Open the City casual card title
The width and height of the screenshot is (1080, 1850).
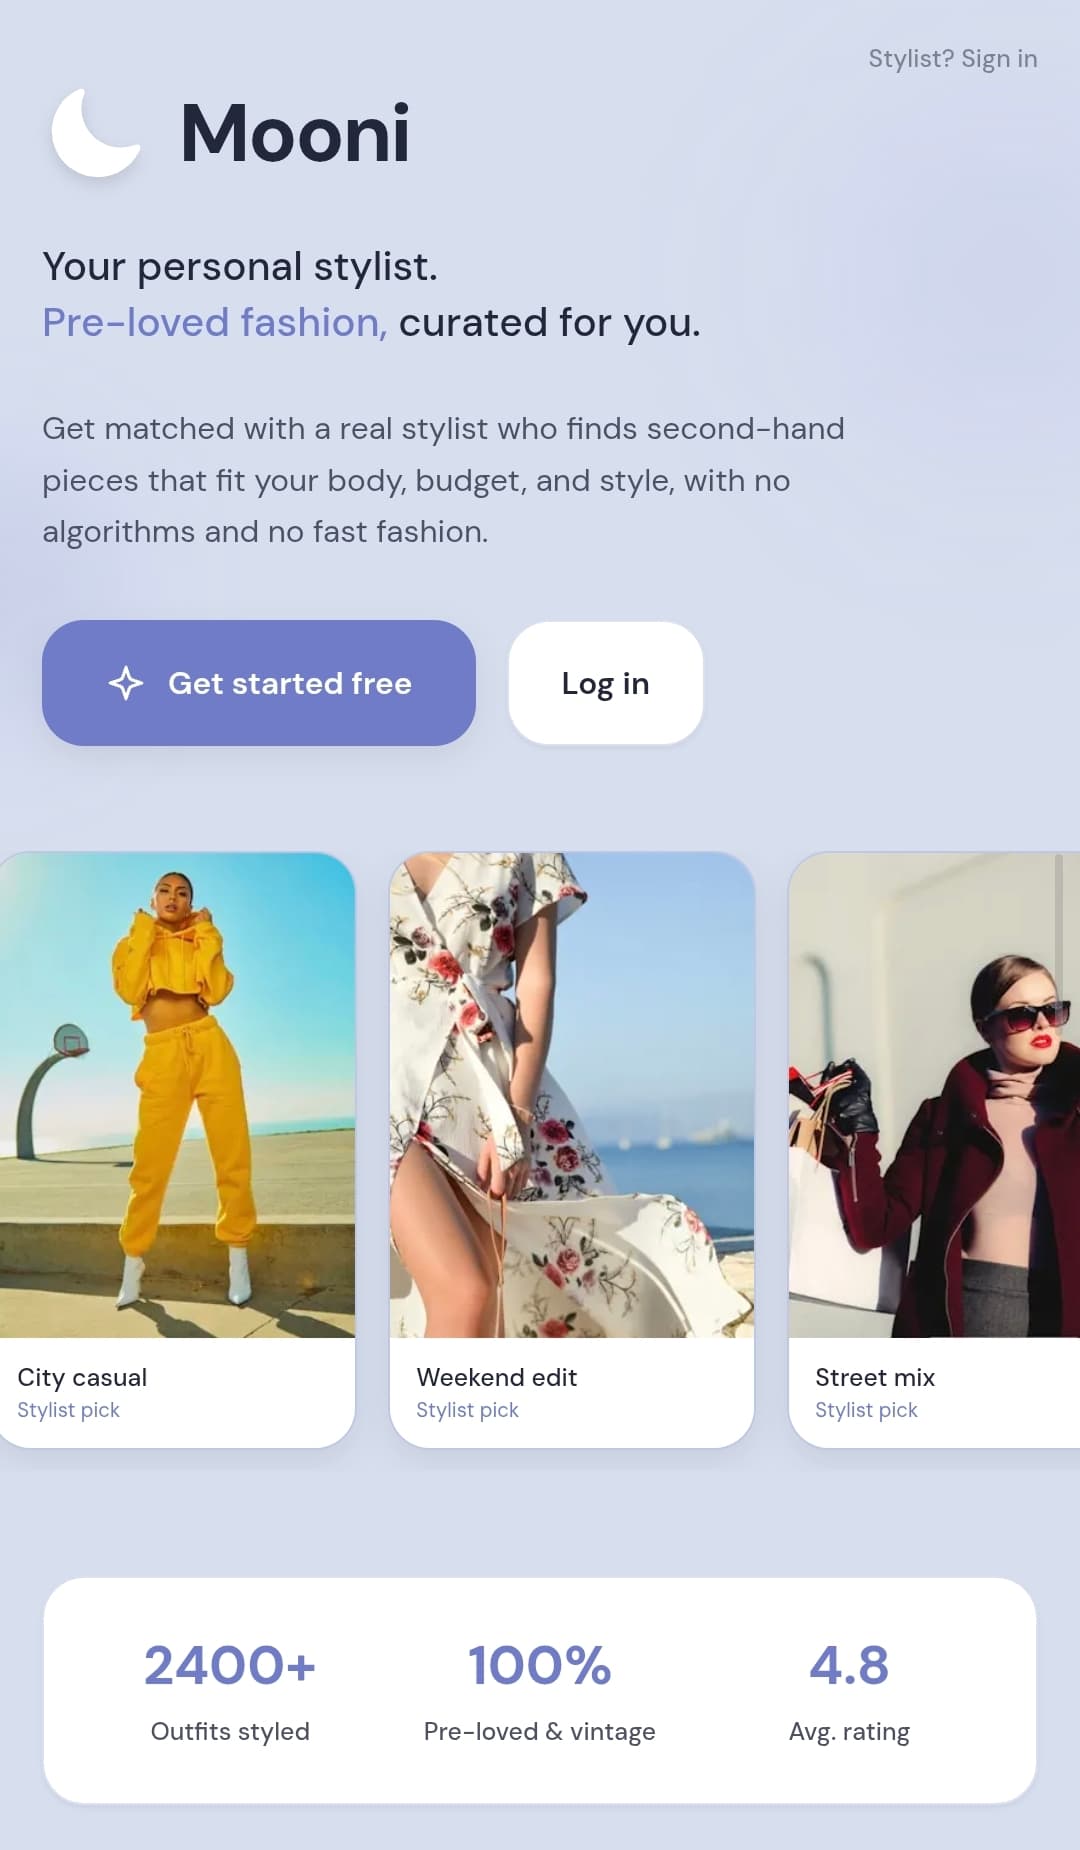pos(82,1377)
